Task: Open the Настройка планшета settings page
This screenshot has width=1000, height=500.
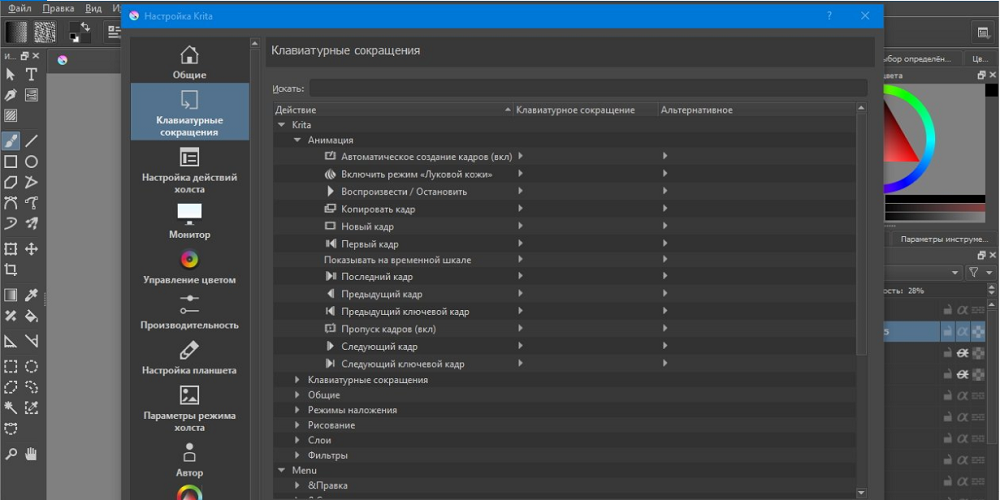Action: (x=189, y=356)
